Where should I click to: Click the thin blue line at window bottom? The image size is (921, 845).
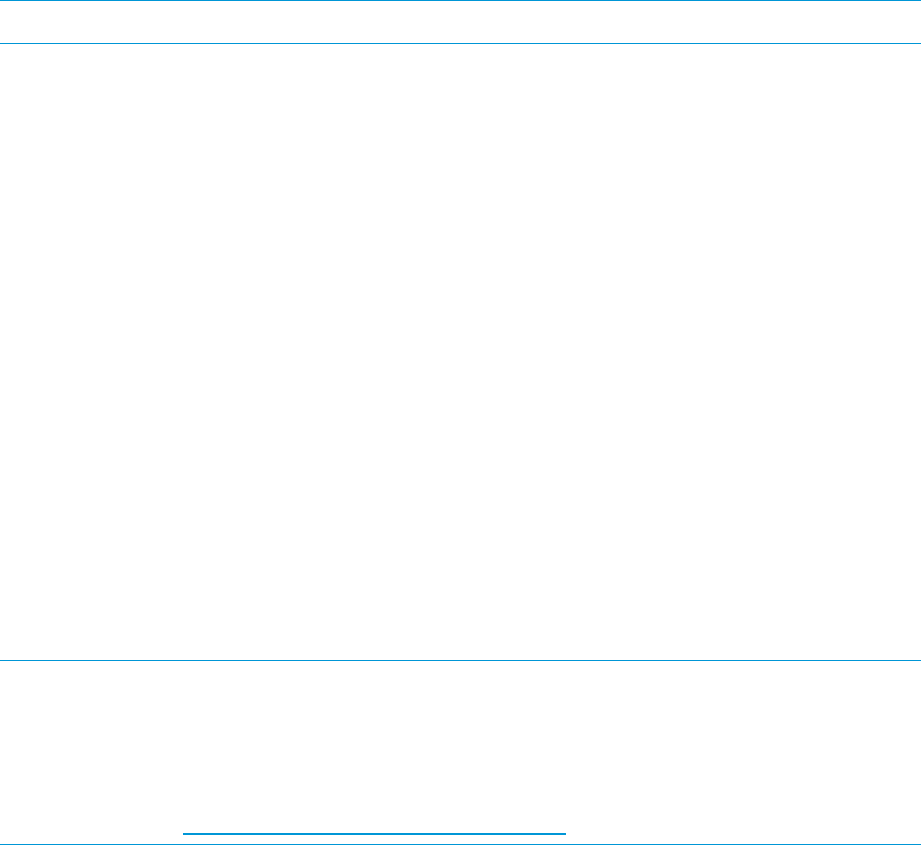pos(460,844)
